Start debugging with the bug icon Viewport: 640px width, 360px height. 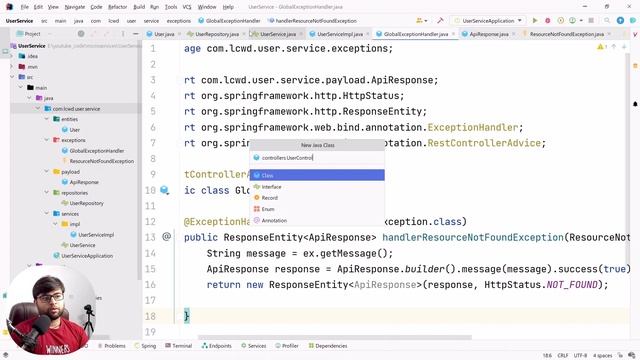click(x=547, y=20)
